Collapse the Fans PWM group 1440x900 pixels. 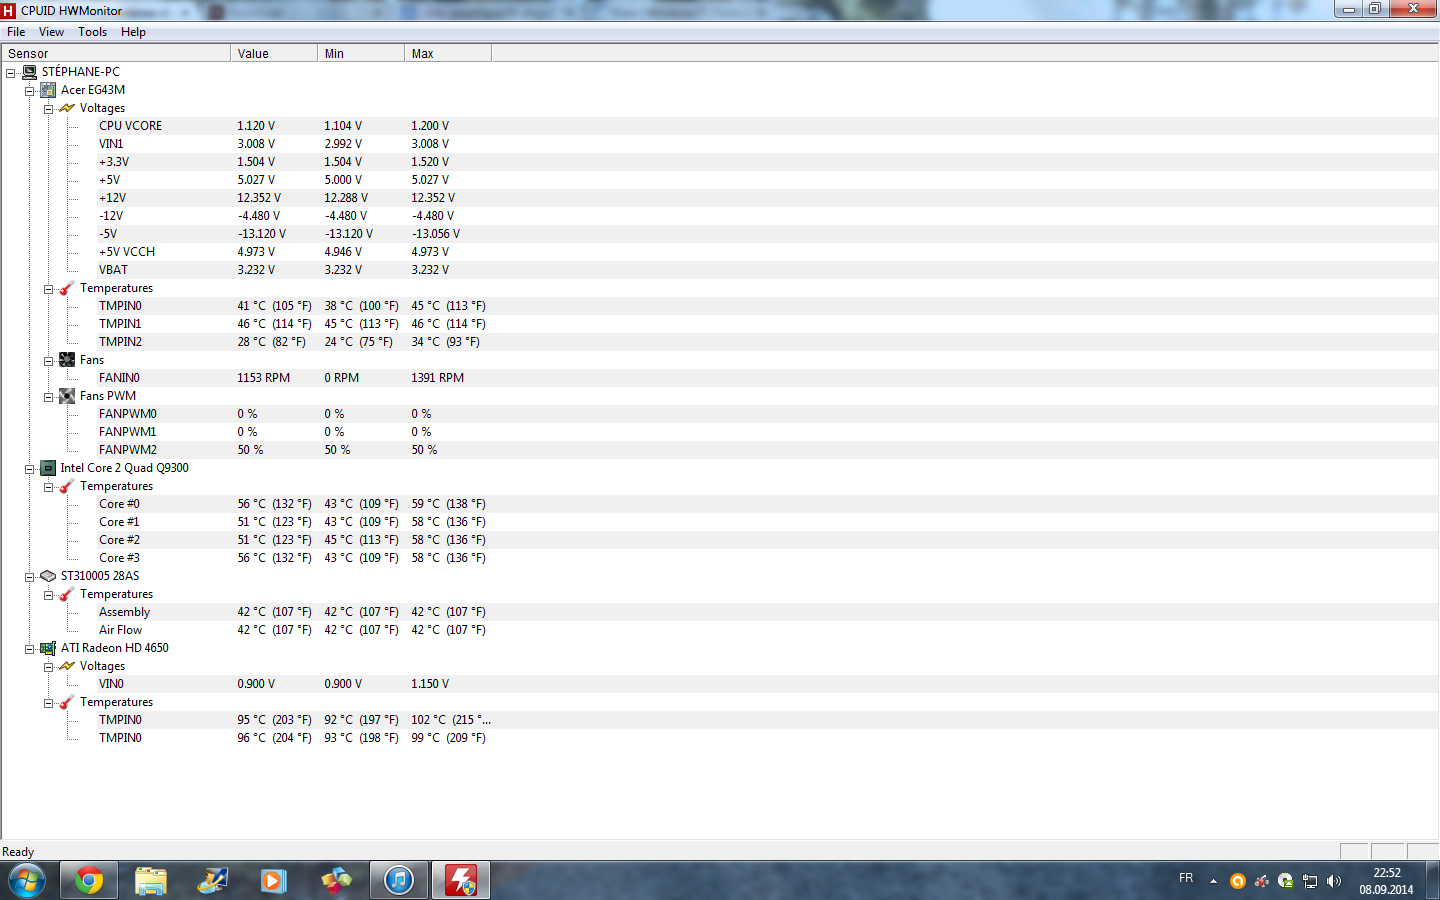pos(48,397)
